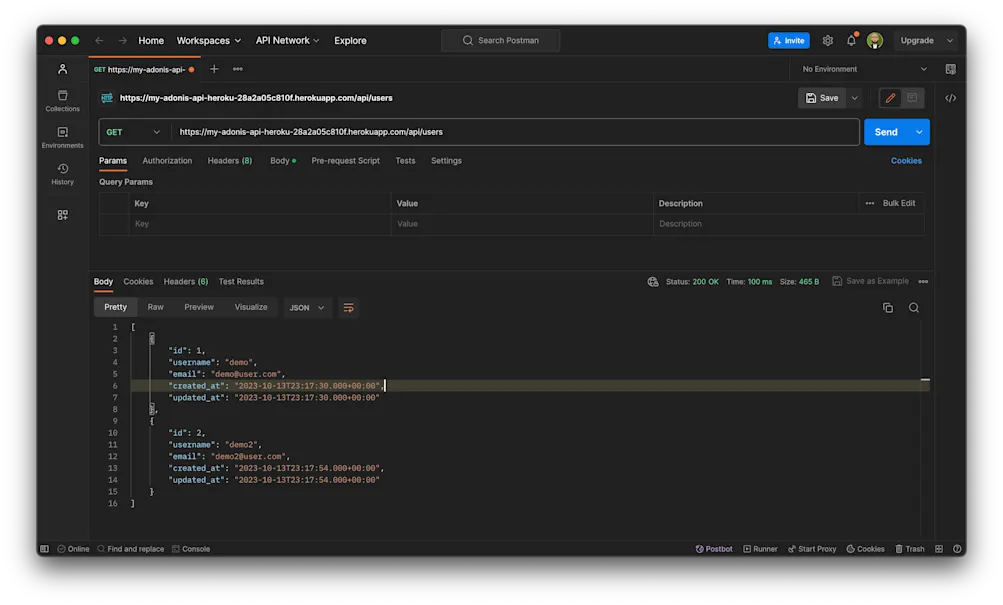Search within the response body
This screenshot has width=1003, height=605.
pos(913,307)
